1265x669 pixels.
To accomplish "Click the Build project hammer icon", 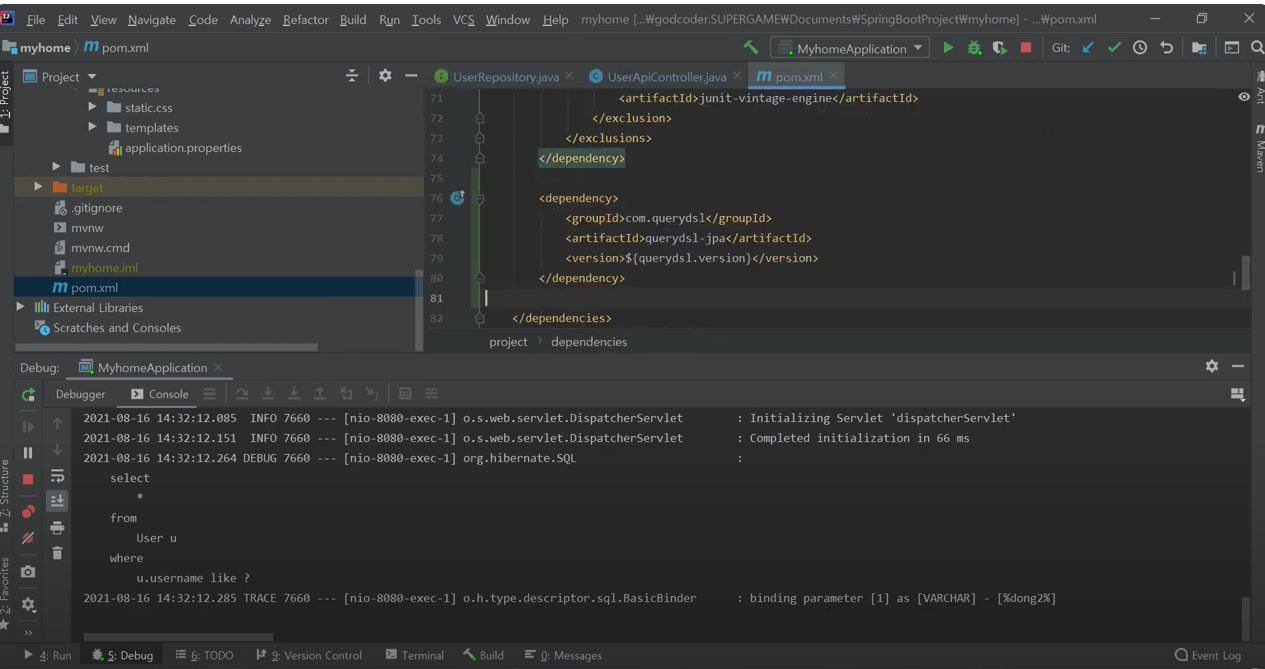I will (751, 48).
